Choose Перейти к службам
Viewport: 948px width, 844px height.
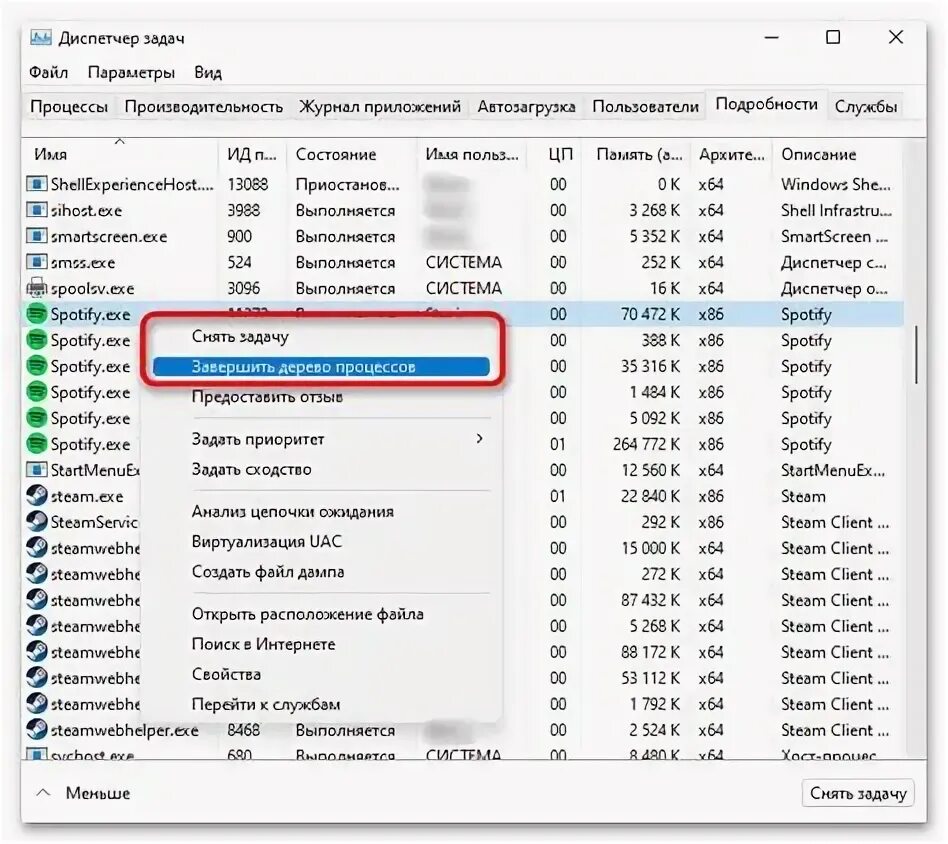tap(322, 704)
